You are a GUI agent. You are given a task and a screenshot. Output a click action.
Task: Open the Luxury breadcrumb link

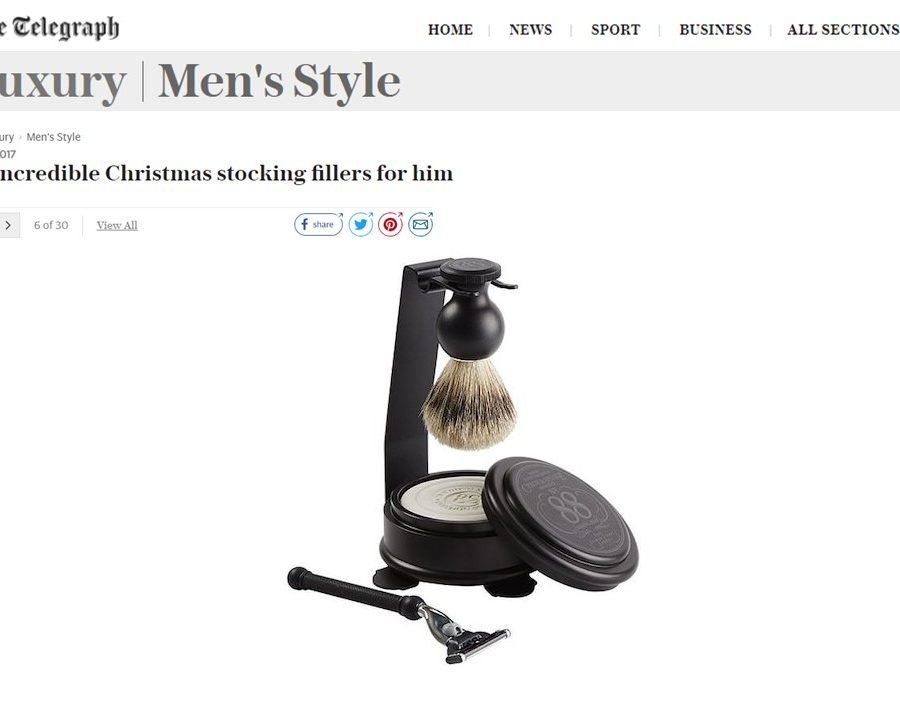(x=6, y=137)
